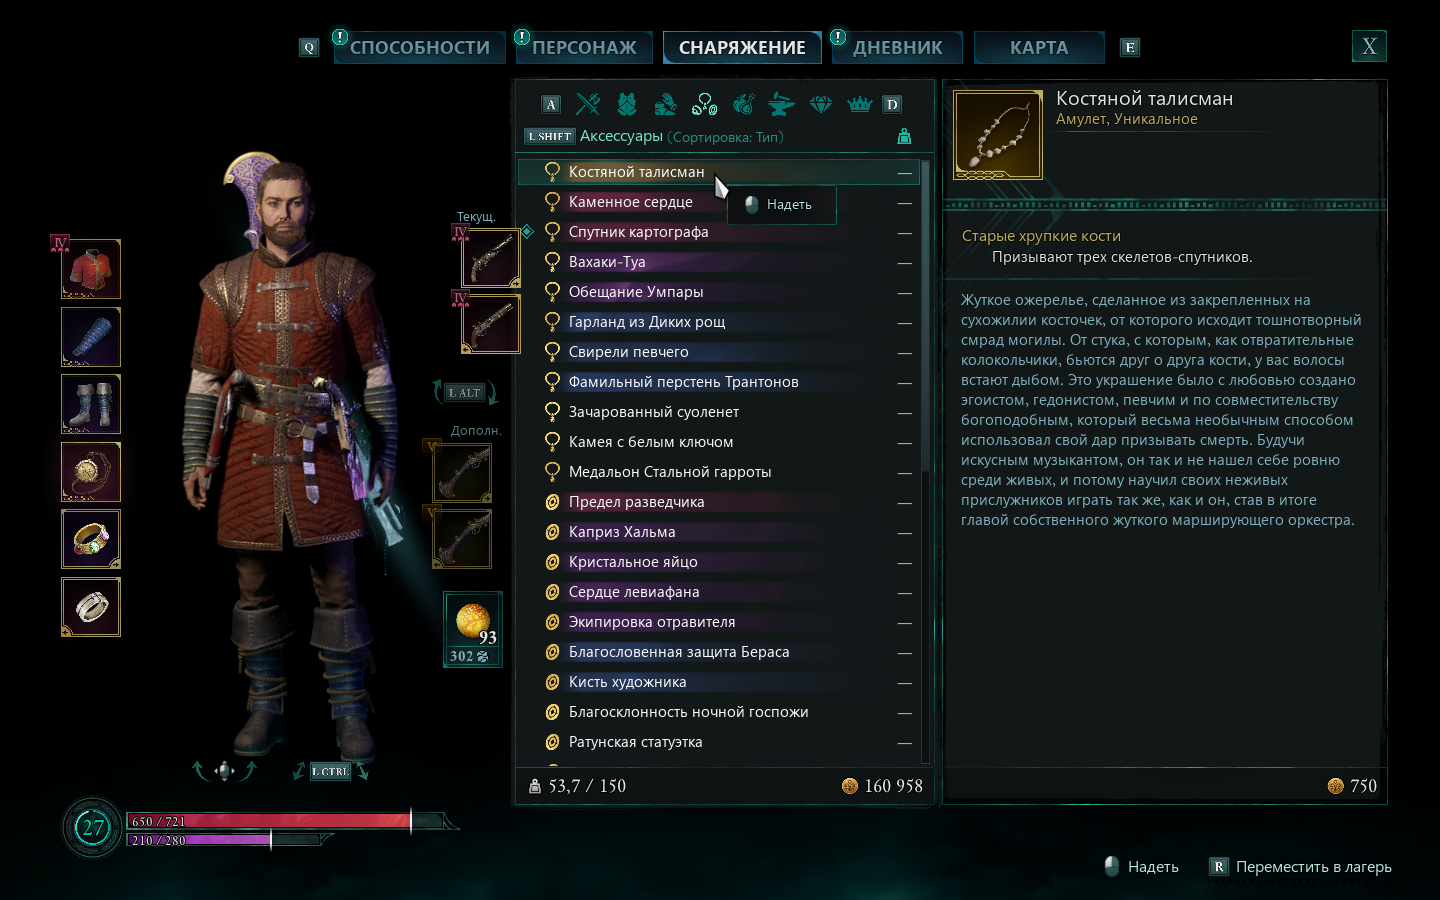Select the gems valuables category icon
The height and width of the screenshot is (900, 1440).
(x=821, y=104)
